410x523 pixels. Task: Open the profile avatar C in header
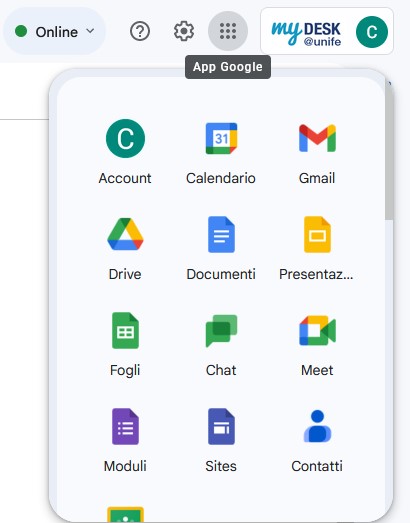[372, 32]
